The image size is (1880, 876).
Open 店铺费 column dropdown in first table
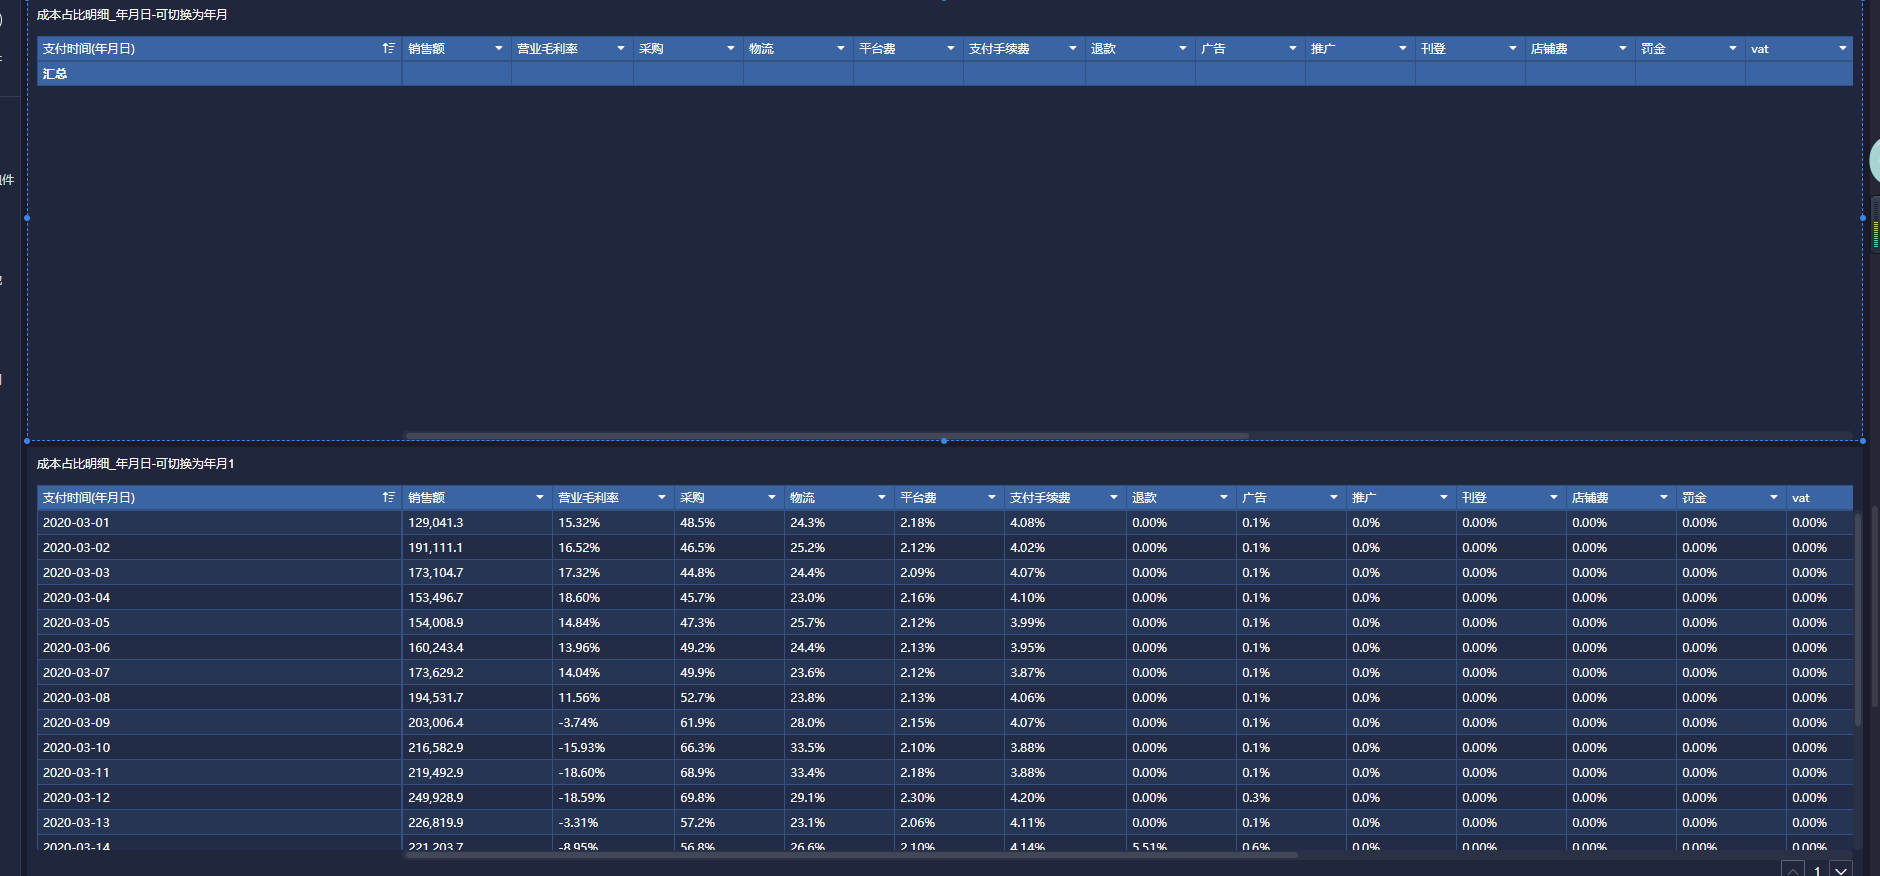pyautogui.click(x=1623, y=48)
